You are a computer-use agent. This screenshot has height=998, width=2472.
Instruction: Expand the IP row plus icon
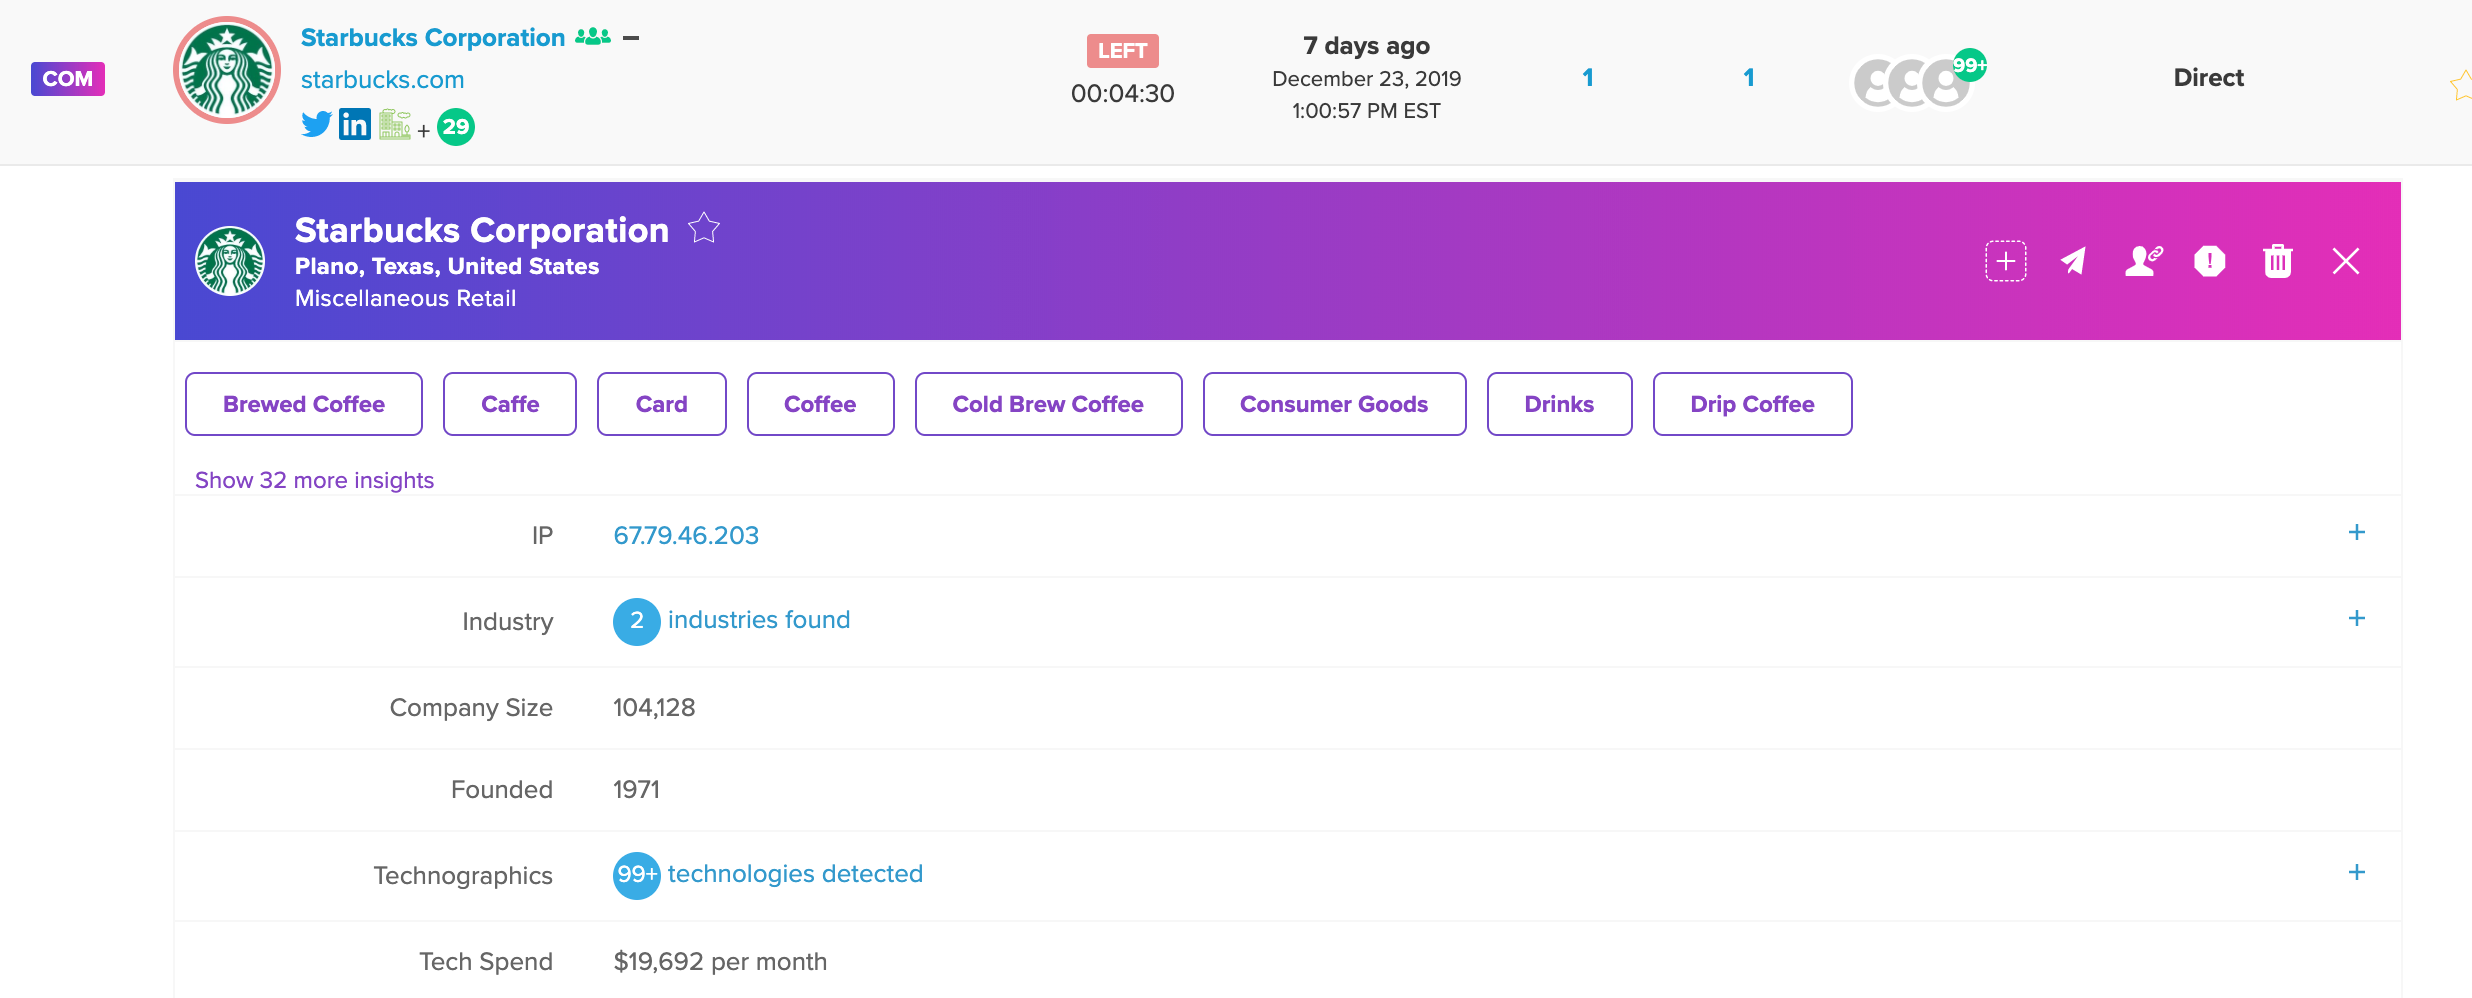[2357, 532]
